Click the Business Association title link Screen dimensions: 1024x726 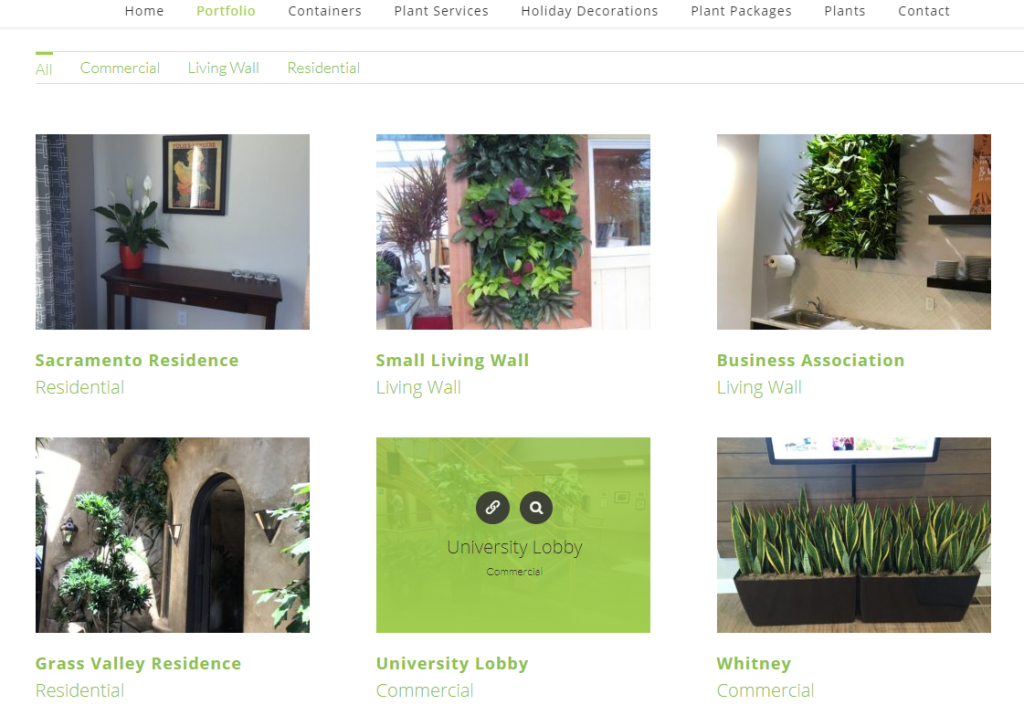point(810,360)
